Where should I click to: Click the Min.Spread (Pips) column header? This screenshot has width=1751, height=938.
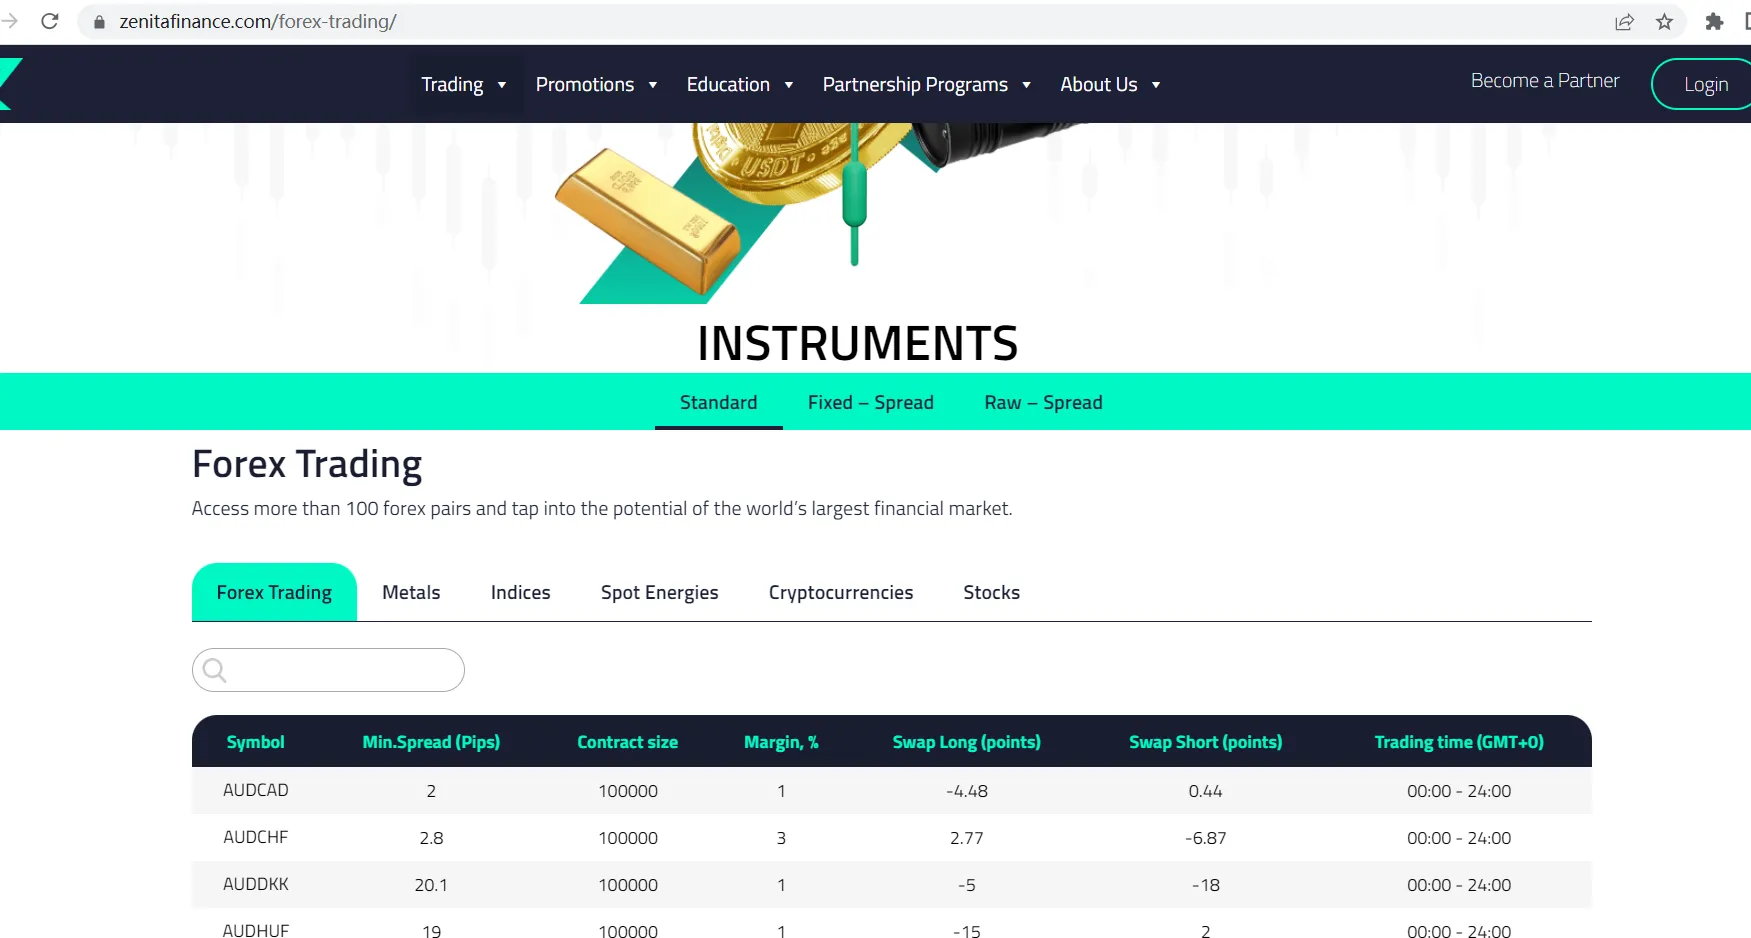431,742
